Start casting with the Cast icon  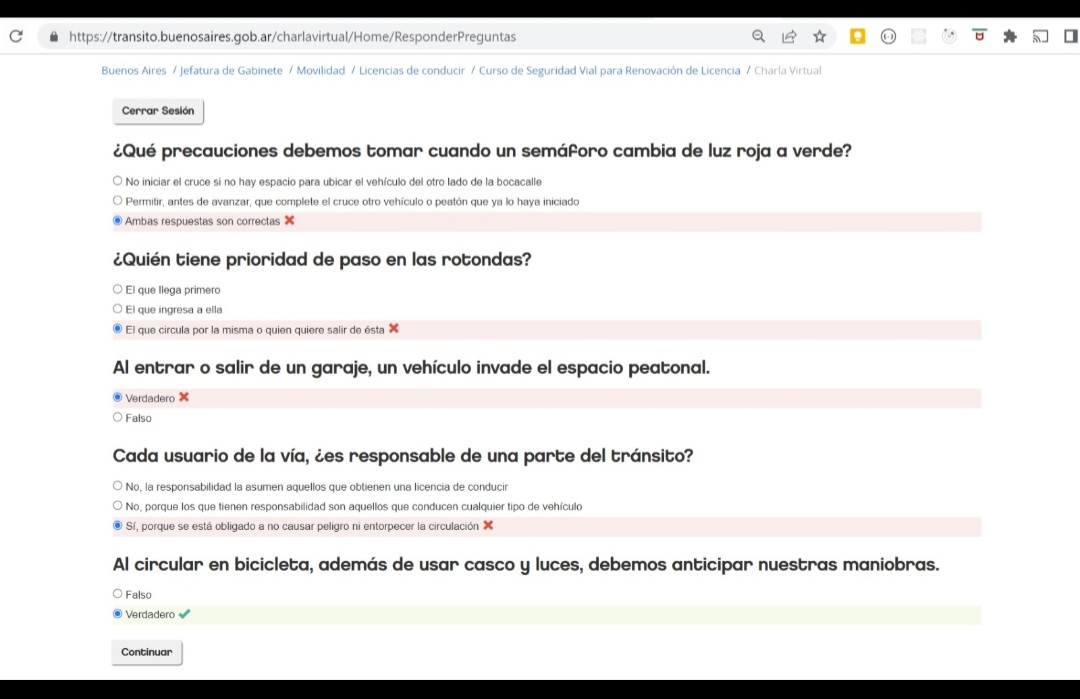1040,35
